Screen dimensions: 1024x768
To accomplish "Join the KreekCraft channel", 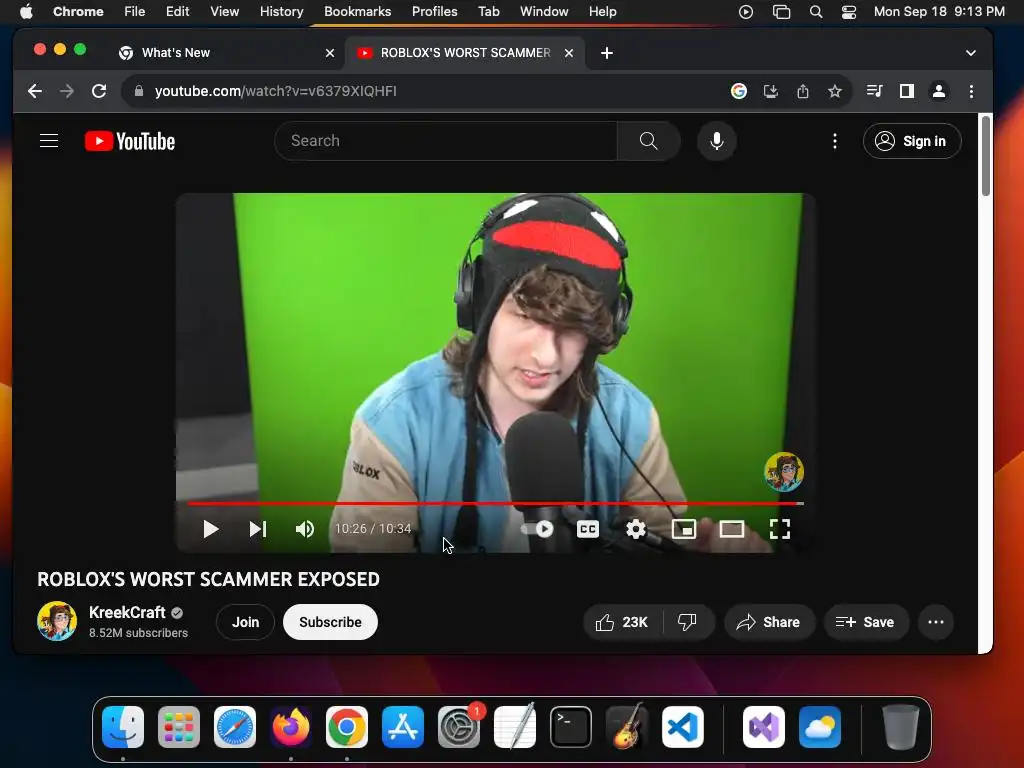I will click(x=246, y=622).
